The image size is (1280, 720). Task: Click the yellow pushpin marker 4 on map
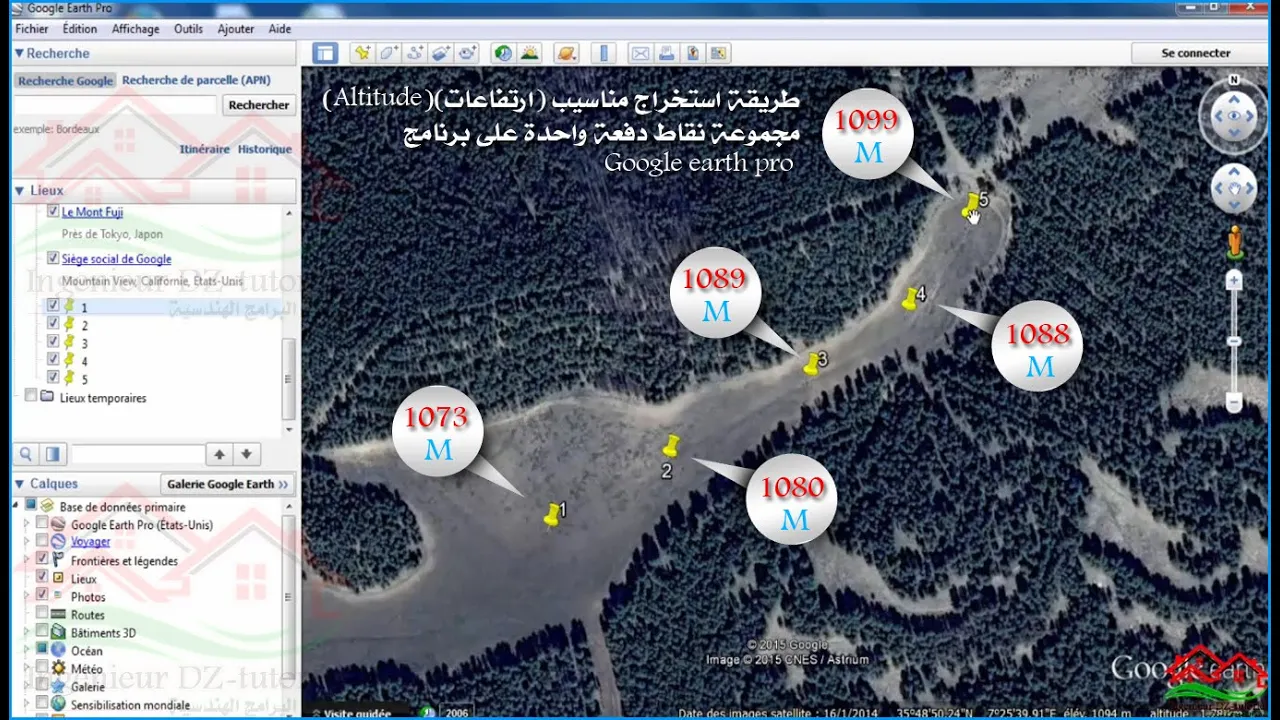point(910,298)
